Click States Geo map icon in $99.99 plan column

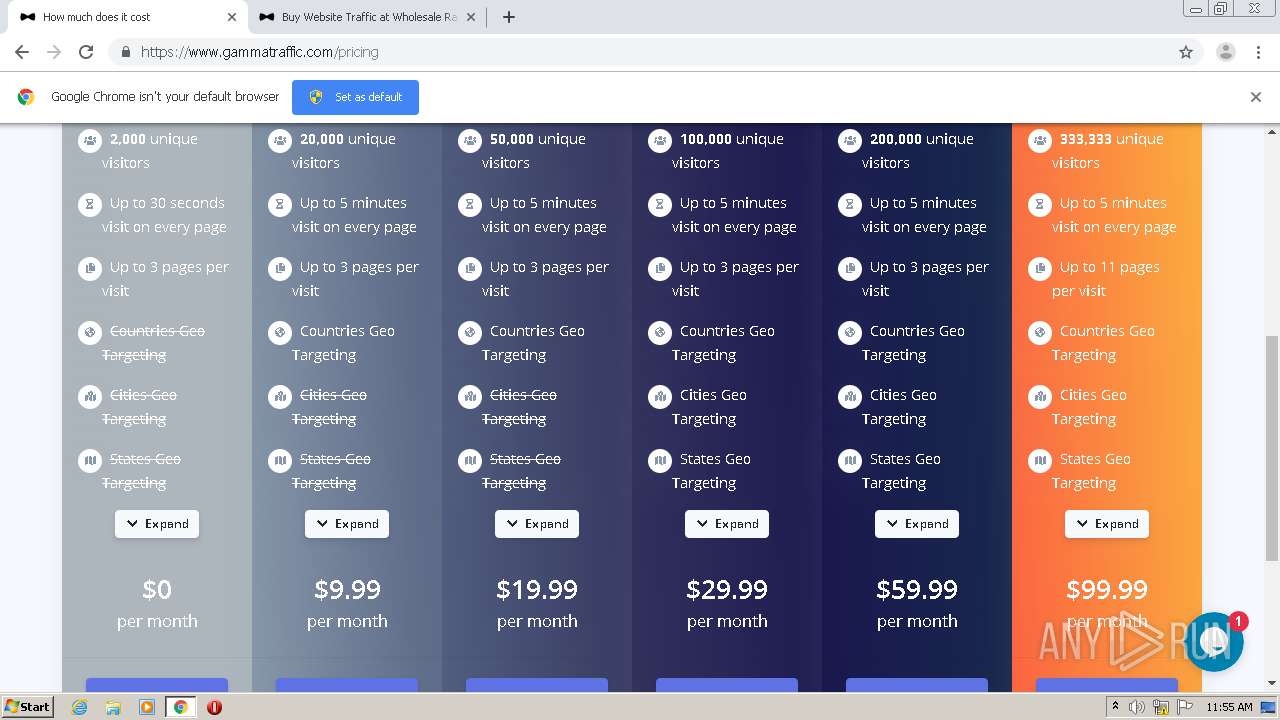[x=1040, y=460]
